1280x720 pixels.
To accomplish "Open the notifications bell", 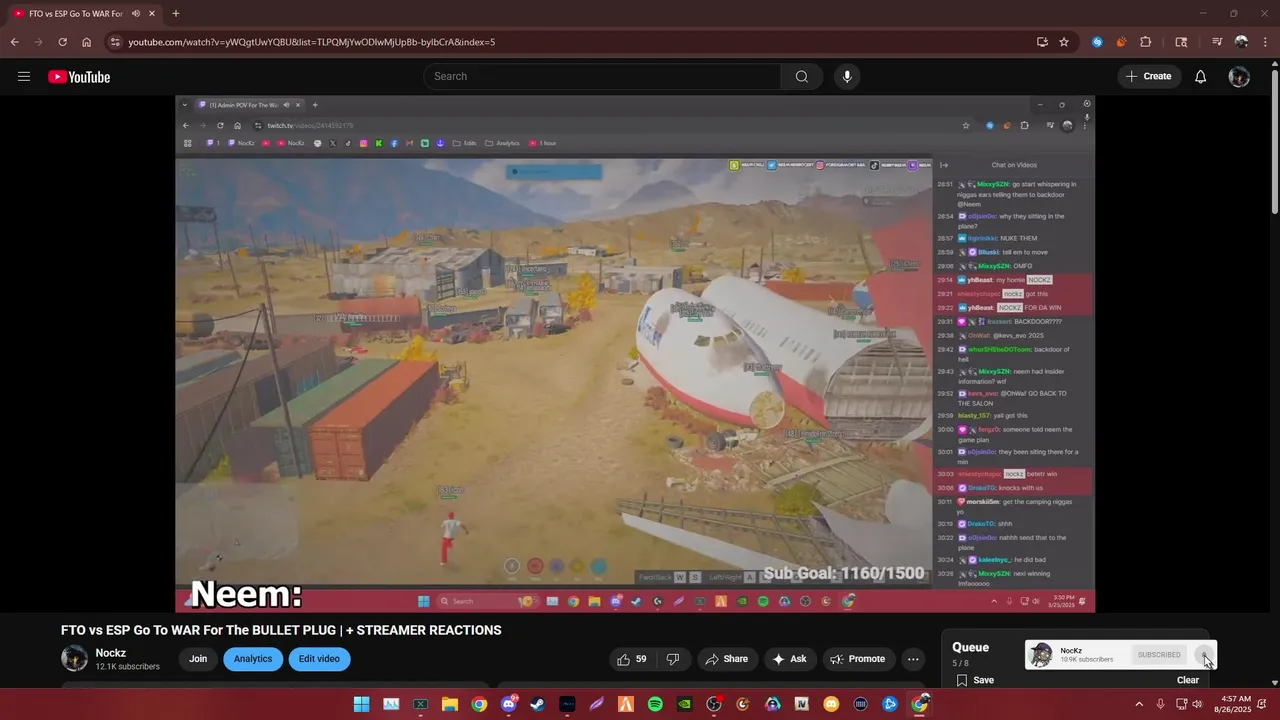I will (1201, 77).
